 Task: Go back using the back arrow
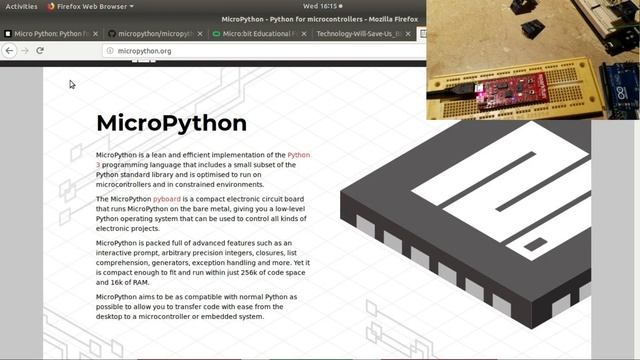tap(9, 51)
